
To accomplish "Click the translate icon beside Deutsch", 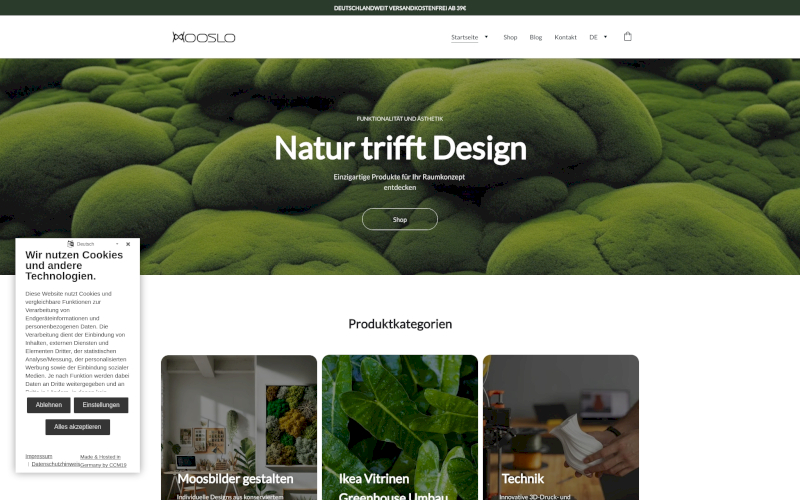I will (x=70, y=244).
